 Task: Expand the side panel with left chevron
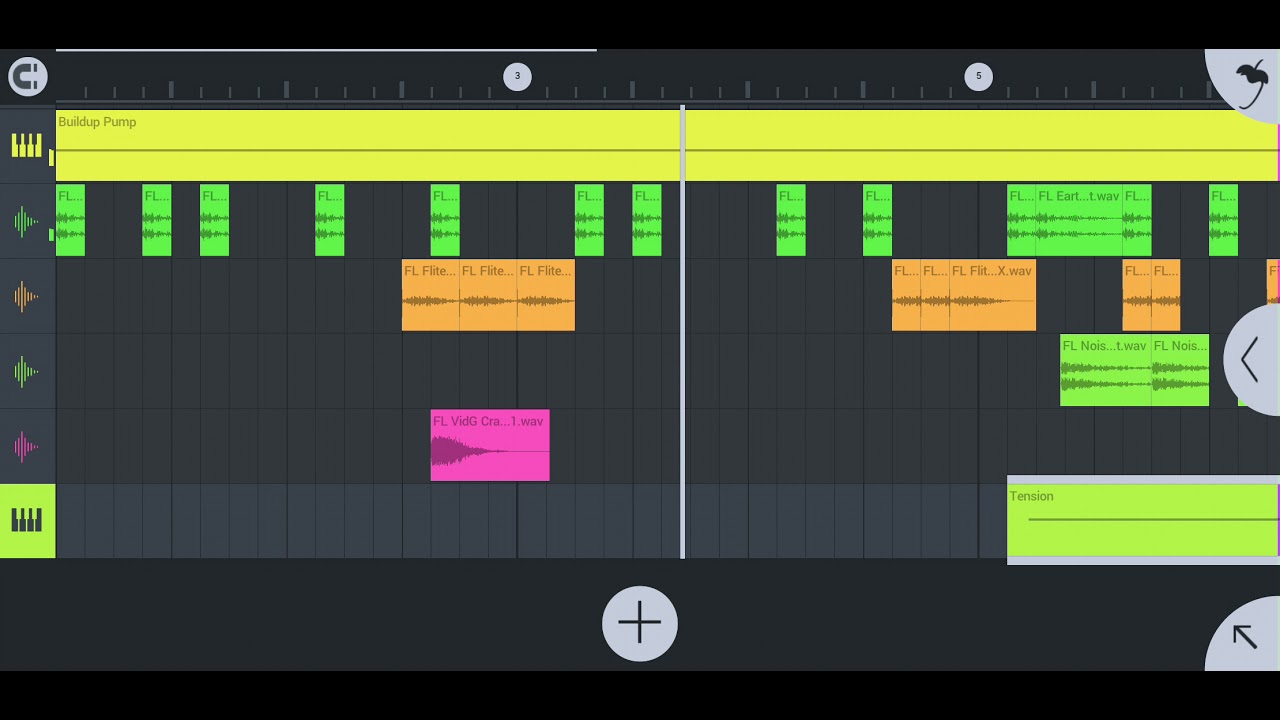pos(1252,360)
